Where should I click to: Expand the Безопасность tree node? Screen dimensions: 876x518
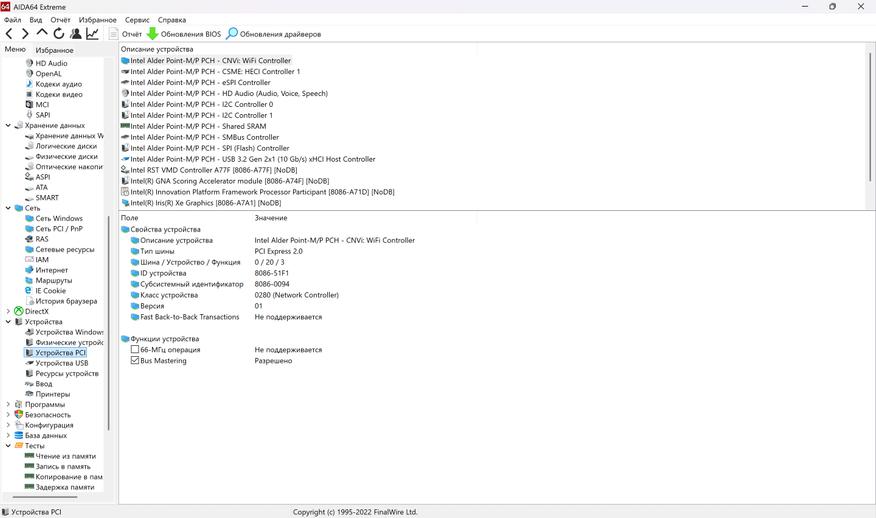8,415
